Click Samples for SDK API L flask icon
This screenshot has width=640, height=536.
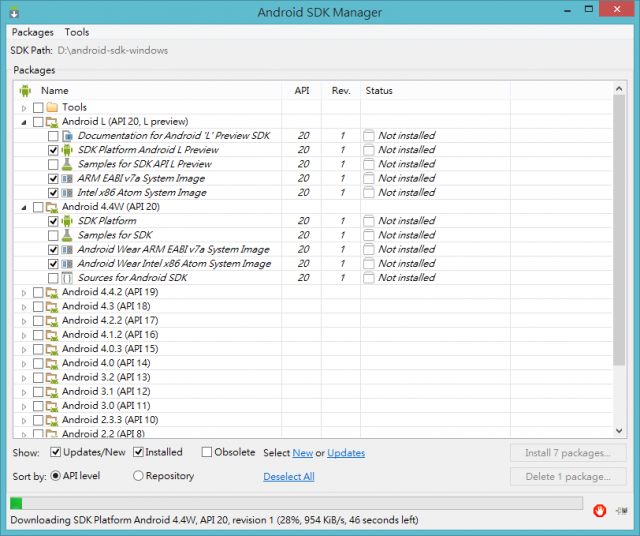click(67, 164)
